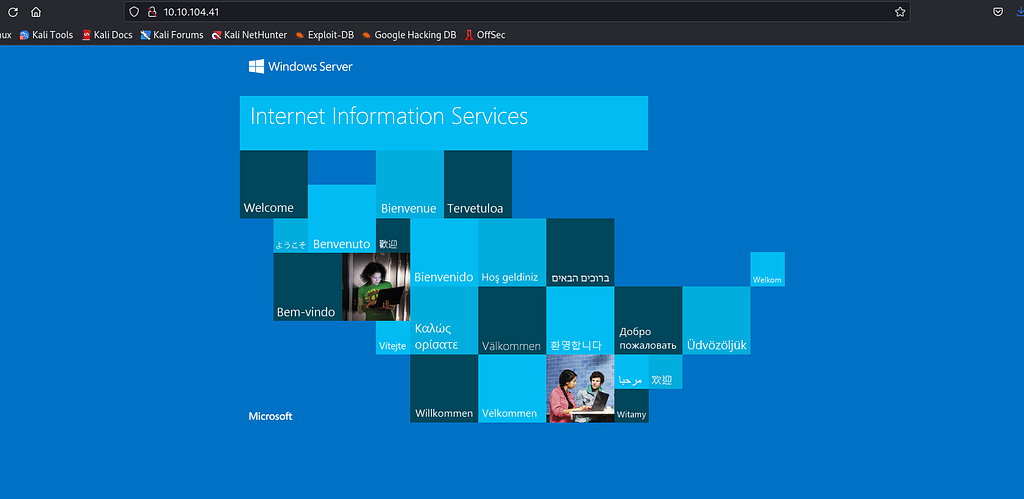Click the photo of two people at laptop
This screenshot has width=1024, height=499.
point(580,389)
